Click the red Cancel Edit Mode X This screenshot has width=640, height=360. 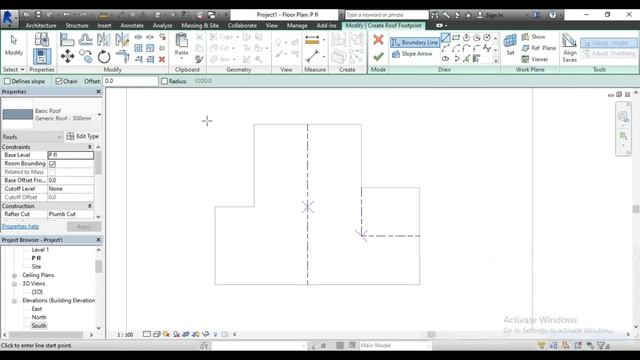[378, 40]
